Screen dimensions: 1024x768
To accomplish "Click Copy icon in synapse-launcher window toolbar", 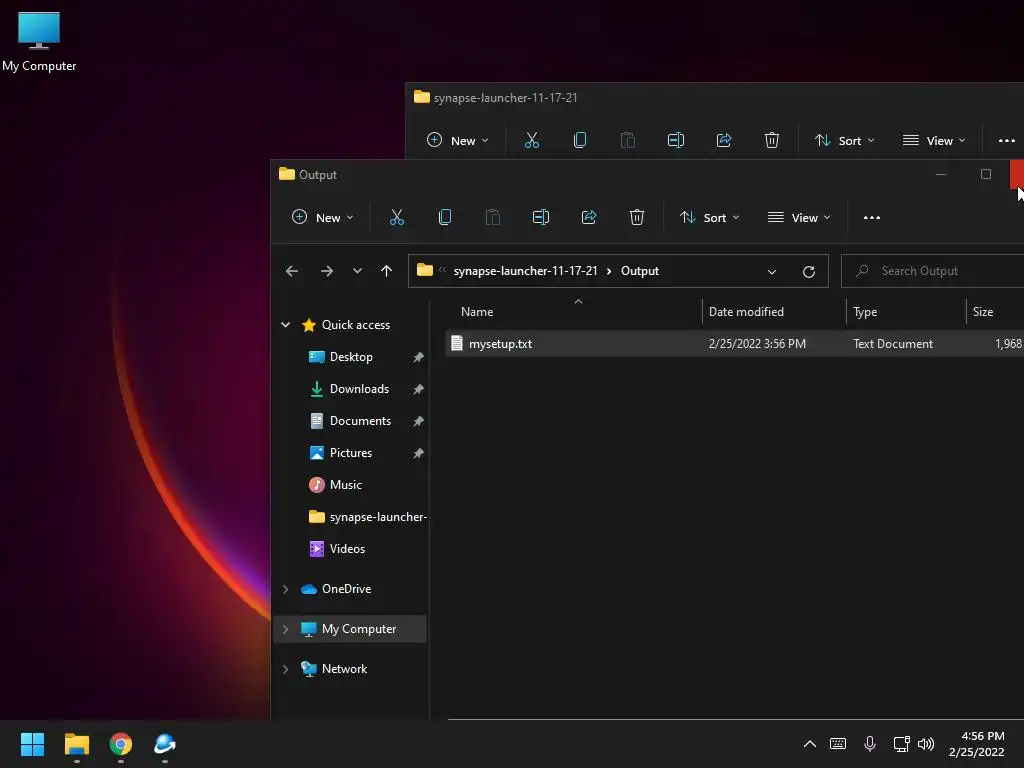I will (x=580, y=140).
